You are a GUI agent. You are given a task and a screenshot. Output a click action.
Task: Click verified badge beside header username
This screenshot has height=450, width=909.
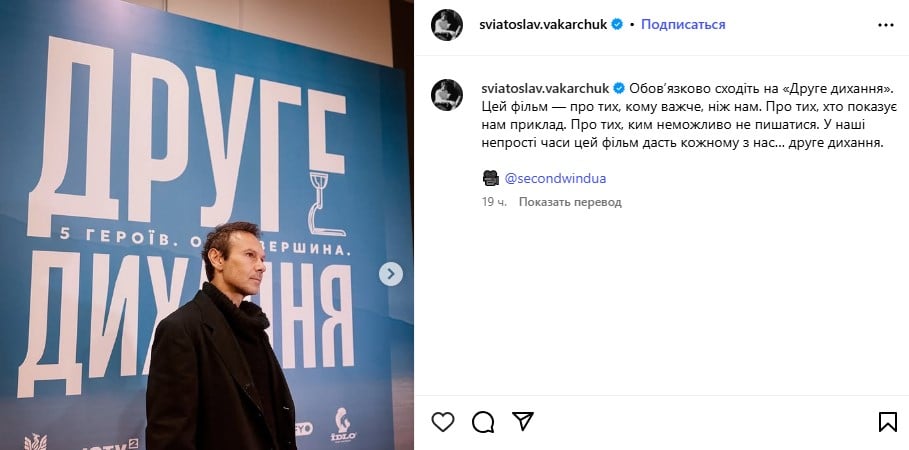617,24
